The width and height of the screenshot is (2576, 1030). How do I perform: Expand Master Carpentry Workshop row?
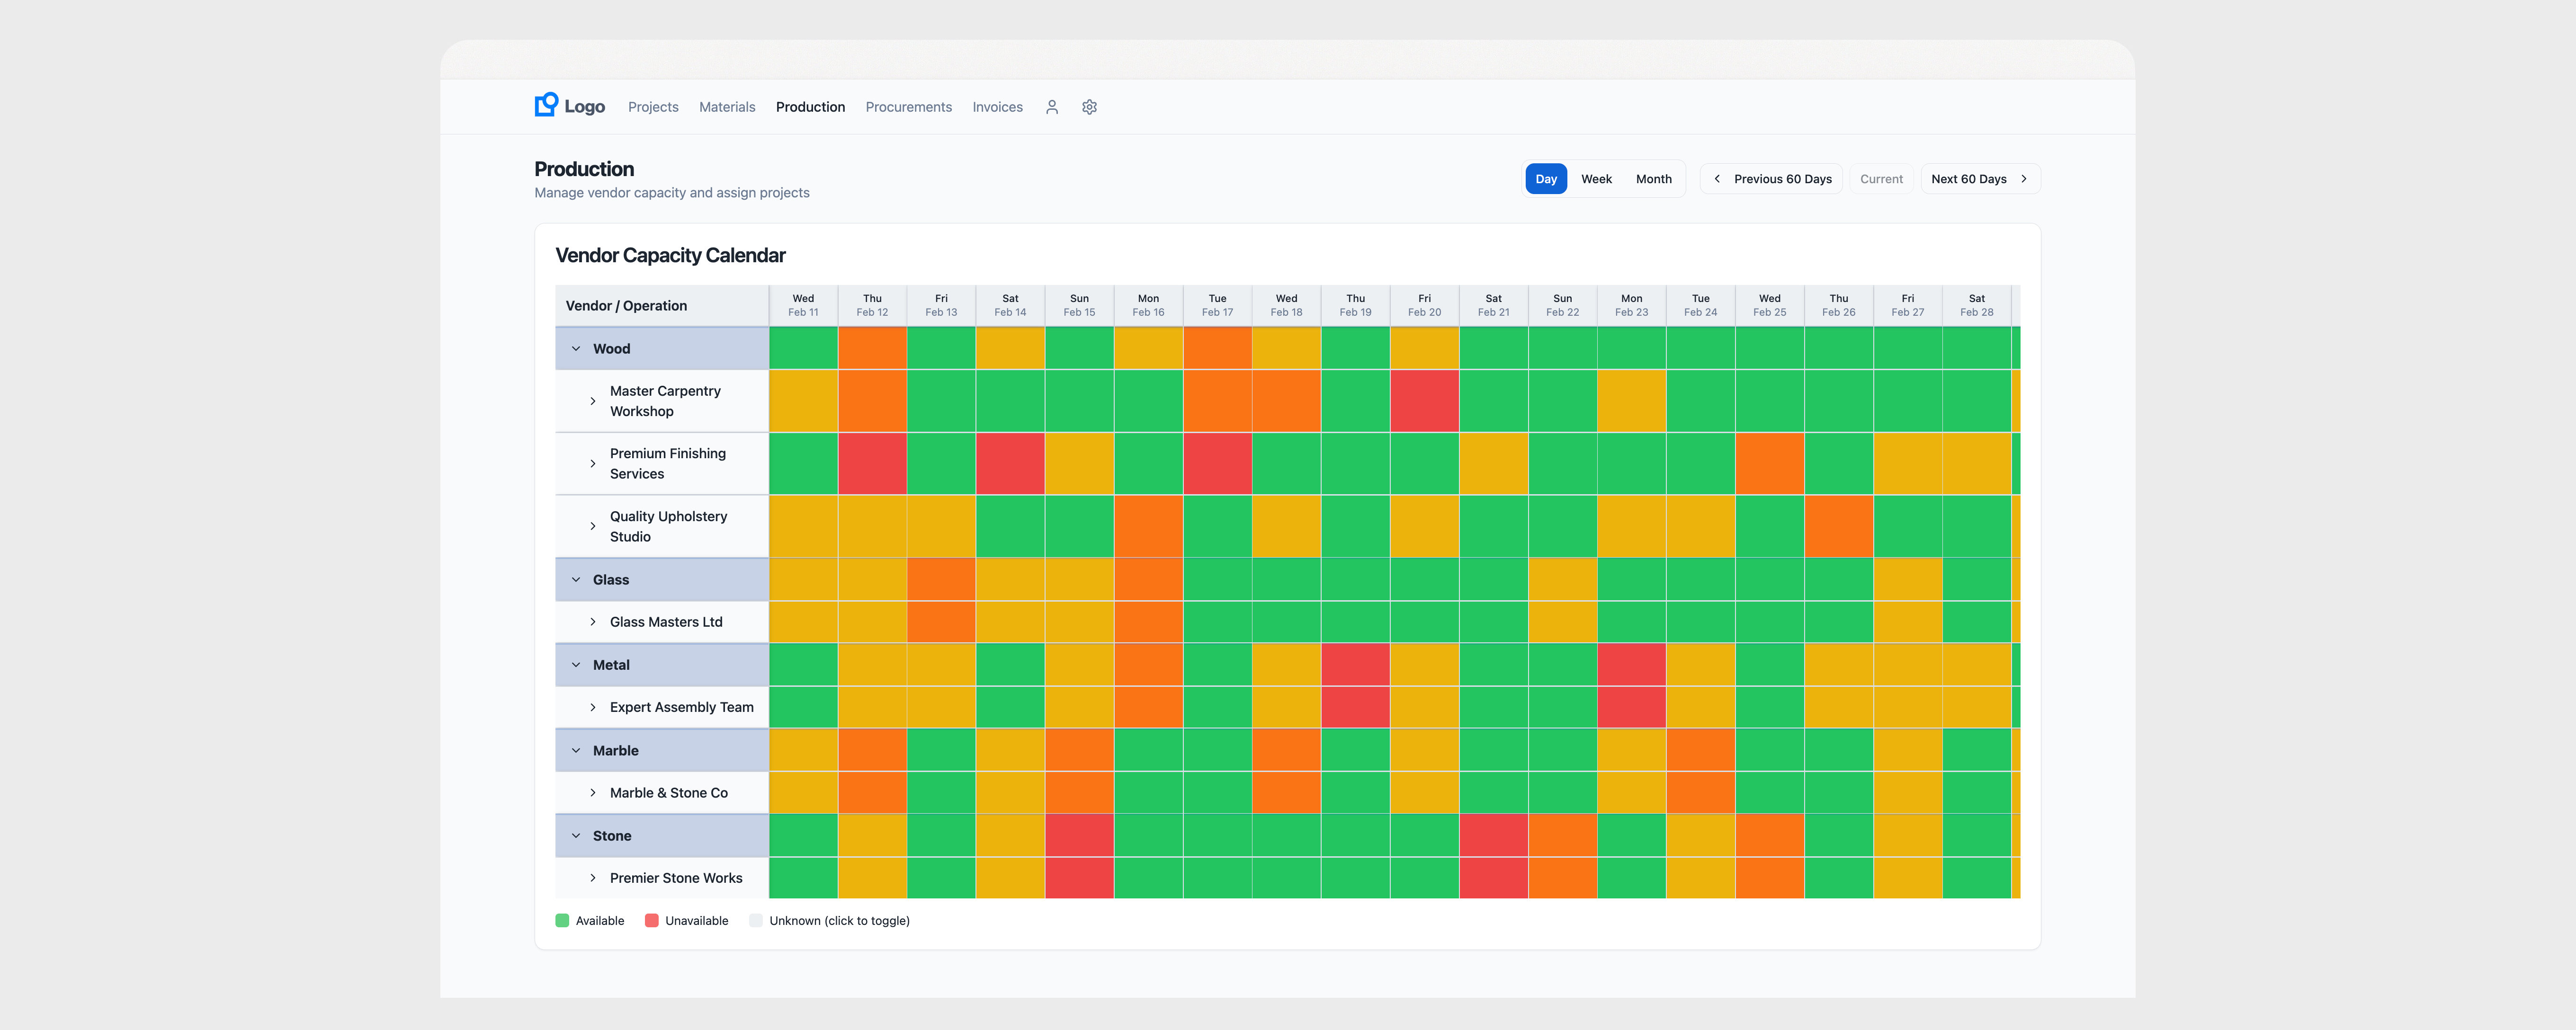click(593, 401)
